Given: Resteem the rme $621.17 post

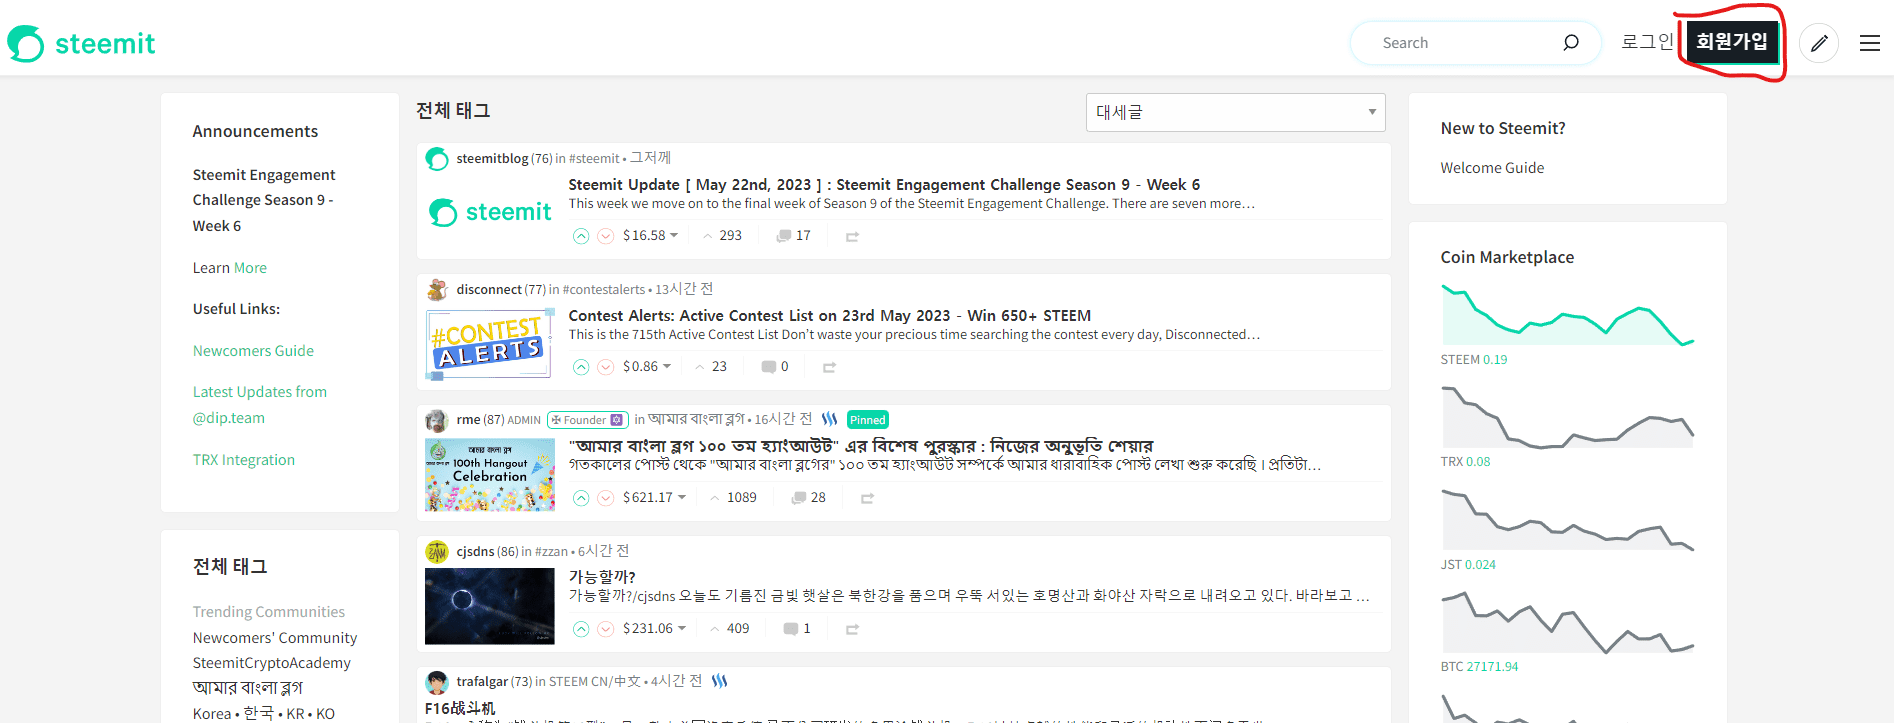Looking at the screenshot, I should [x=867, y=498].
